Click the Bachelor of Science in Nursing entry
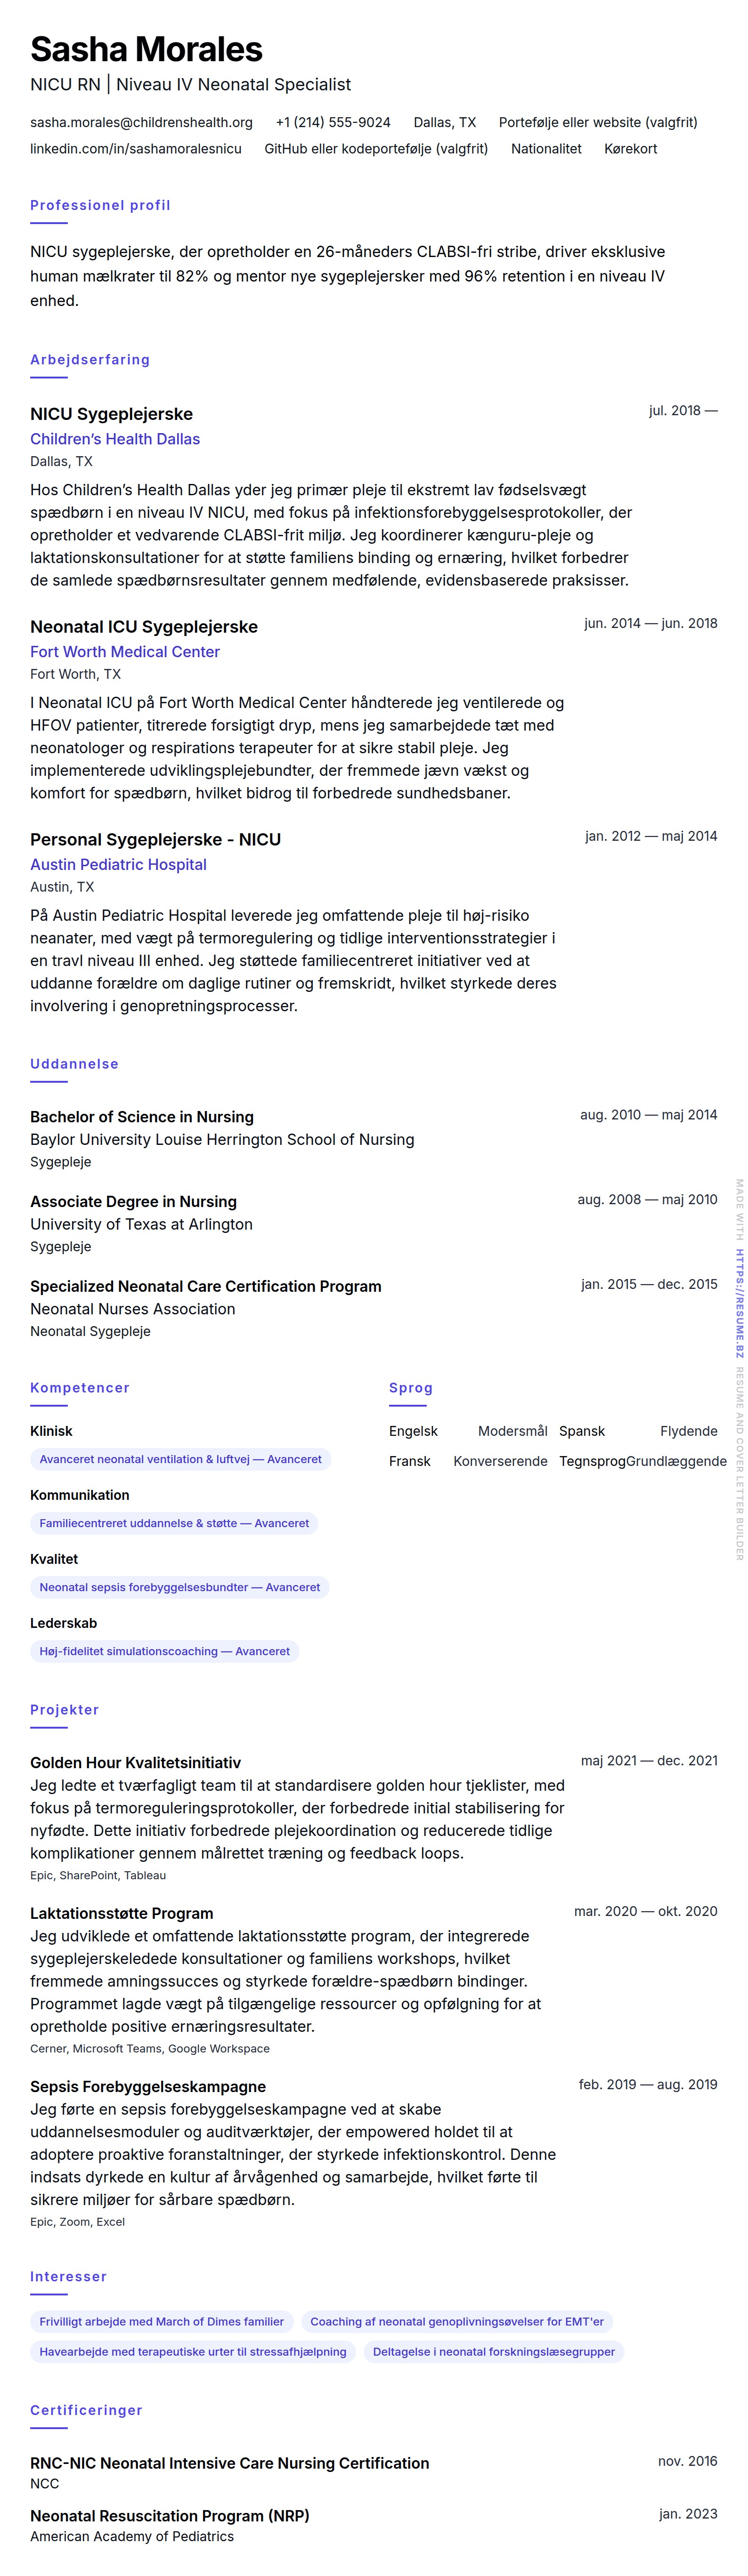The width and height of the screenshot is (748, 2576). tap(141, 1116)
